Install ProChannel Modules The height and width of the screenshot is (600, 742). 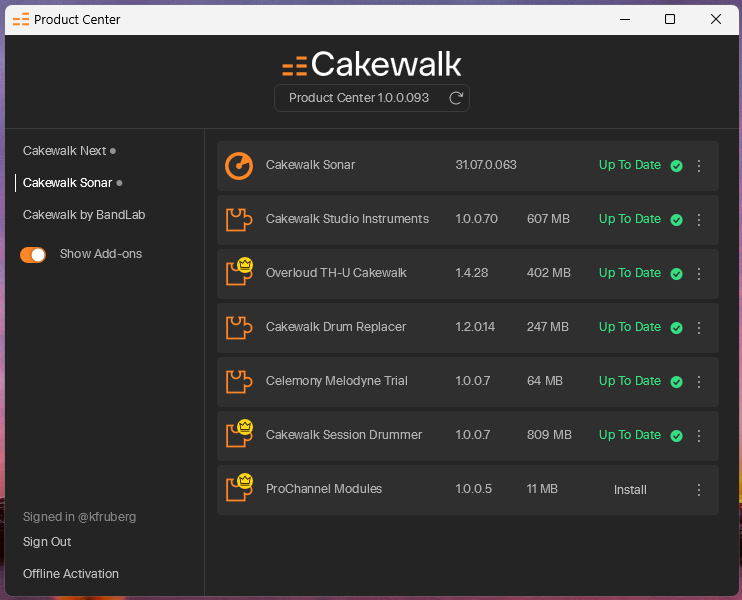pyautogui.click(x=630, y=490)
